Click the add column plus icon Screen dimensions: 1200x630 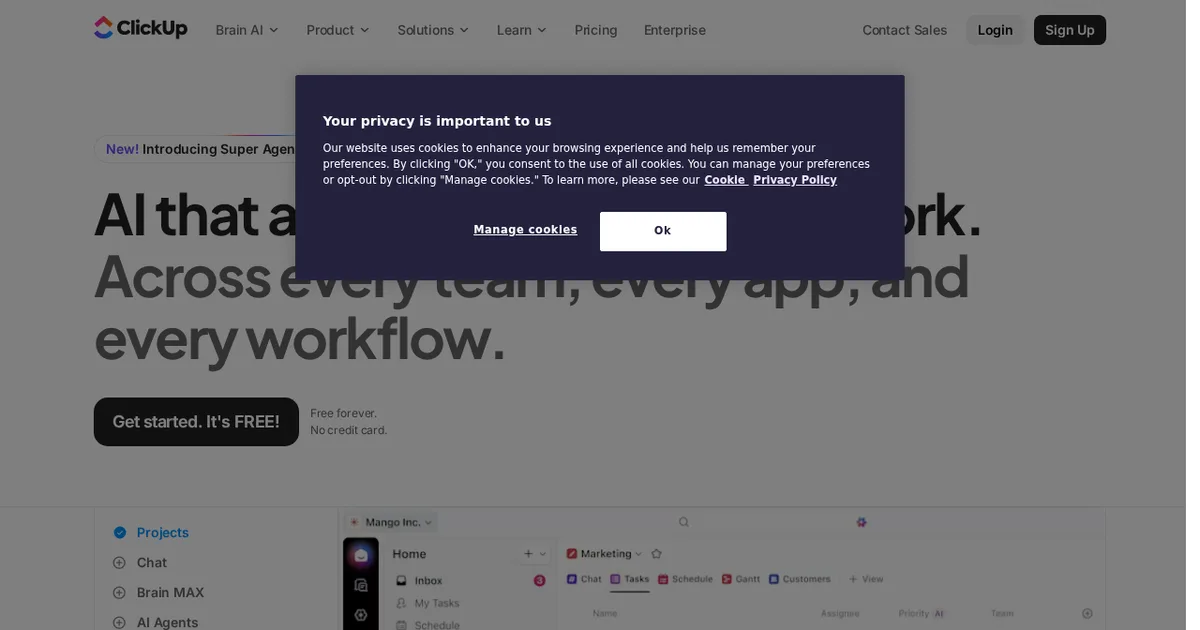pyautogui.click(x=1087, y=613)
